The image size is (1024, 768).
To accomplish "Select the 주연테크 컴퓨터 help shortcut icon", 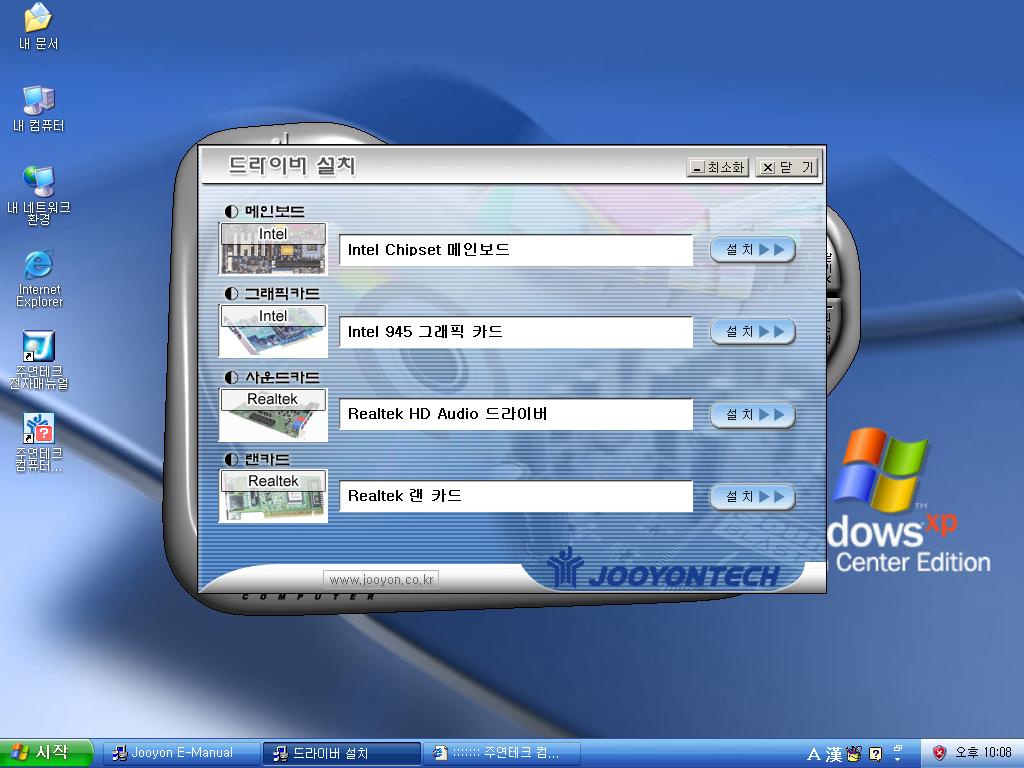I will click(x=39, y=441).
